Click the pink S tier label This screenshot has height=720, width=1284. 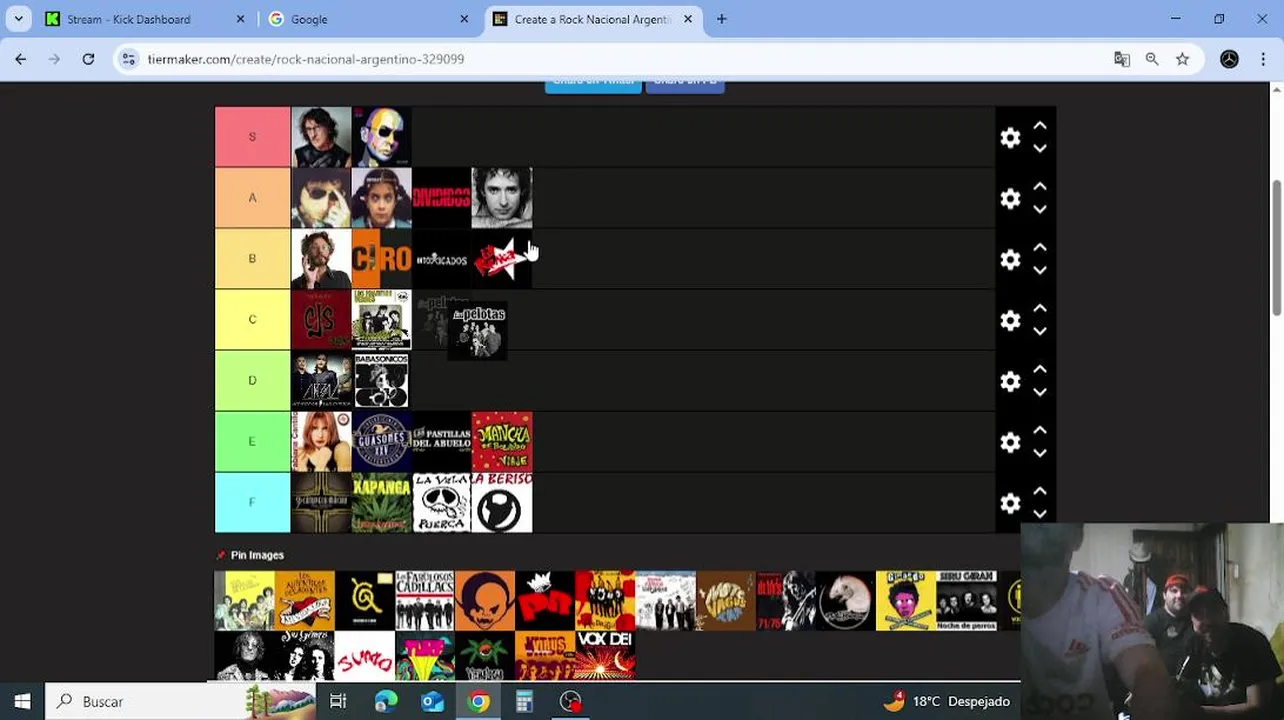[x=252, y=137]
